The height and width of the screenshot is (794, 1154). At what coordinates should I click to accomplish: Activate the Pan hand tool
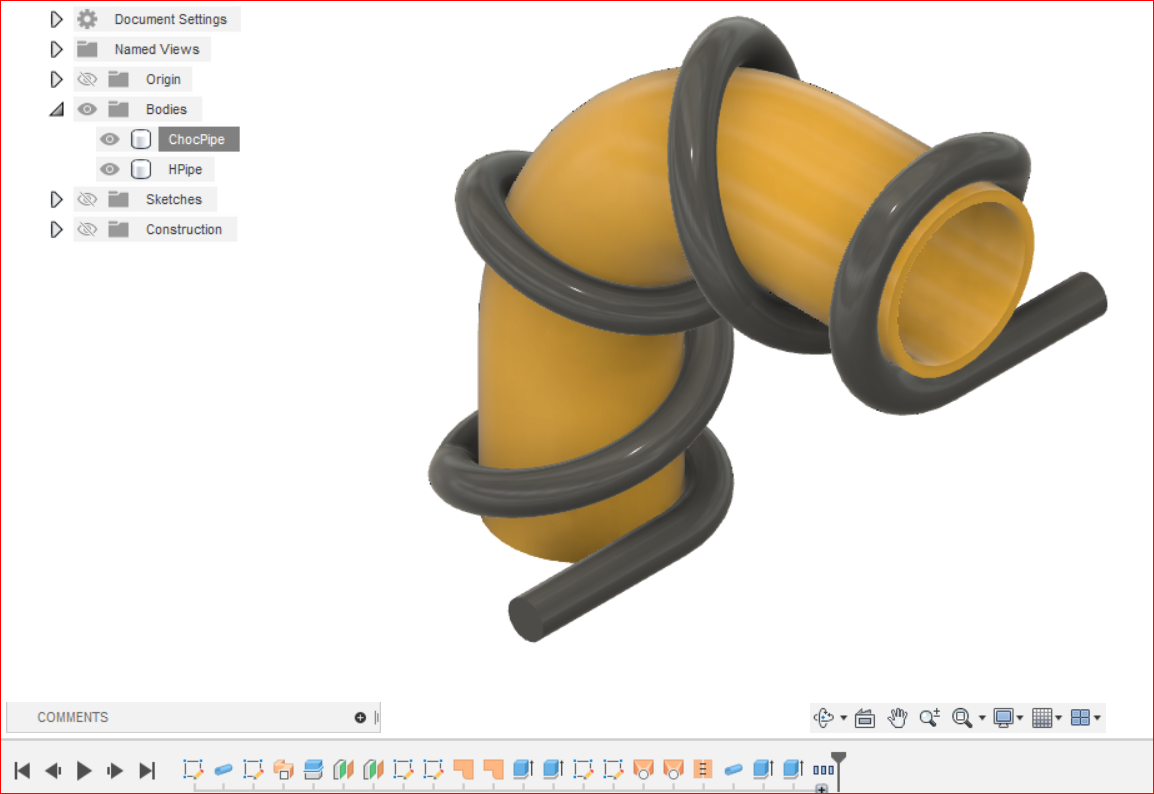click(897, 717)
